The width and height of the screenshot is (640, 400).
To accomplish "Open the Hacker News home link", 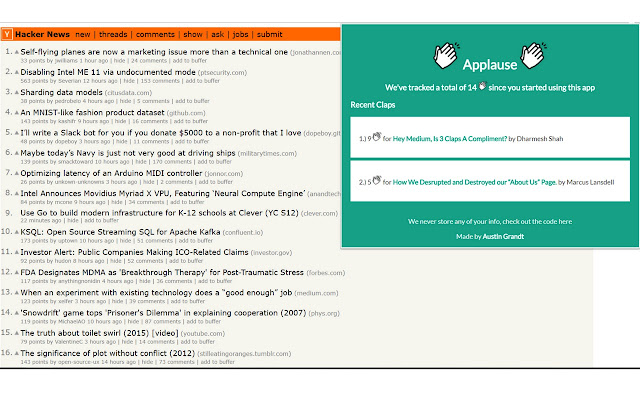I will tap(42, 34).
